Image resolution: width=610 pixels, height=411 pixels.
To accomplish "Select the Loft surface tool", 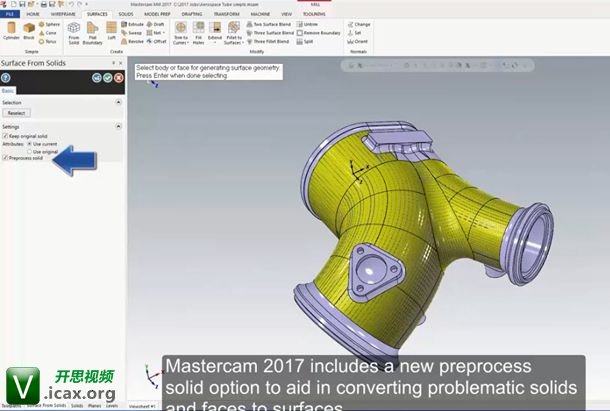I will (x=111, y=31).
